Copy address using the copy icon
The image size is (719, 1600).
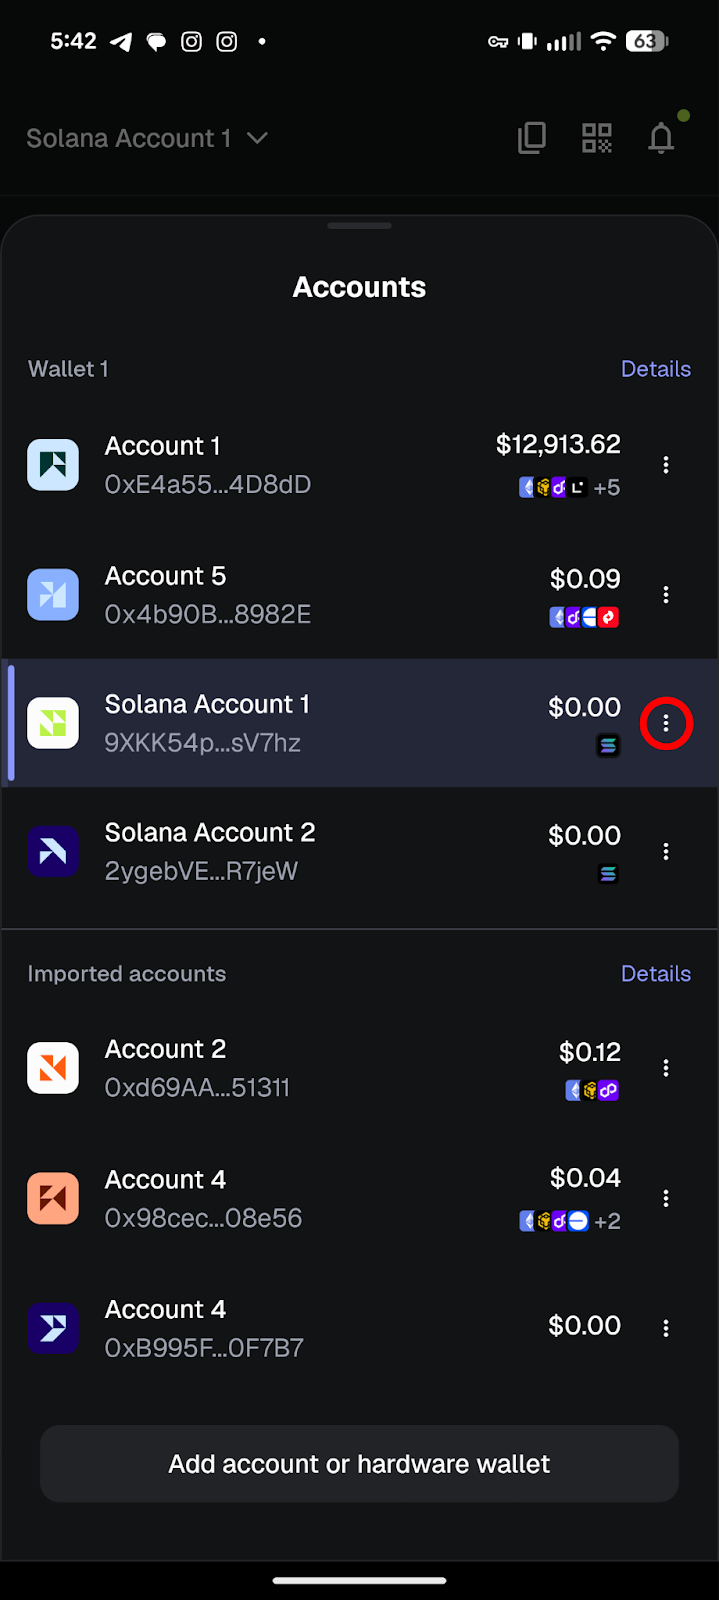[532, 138]
